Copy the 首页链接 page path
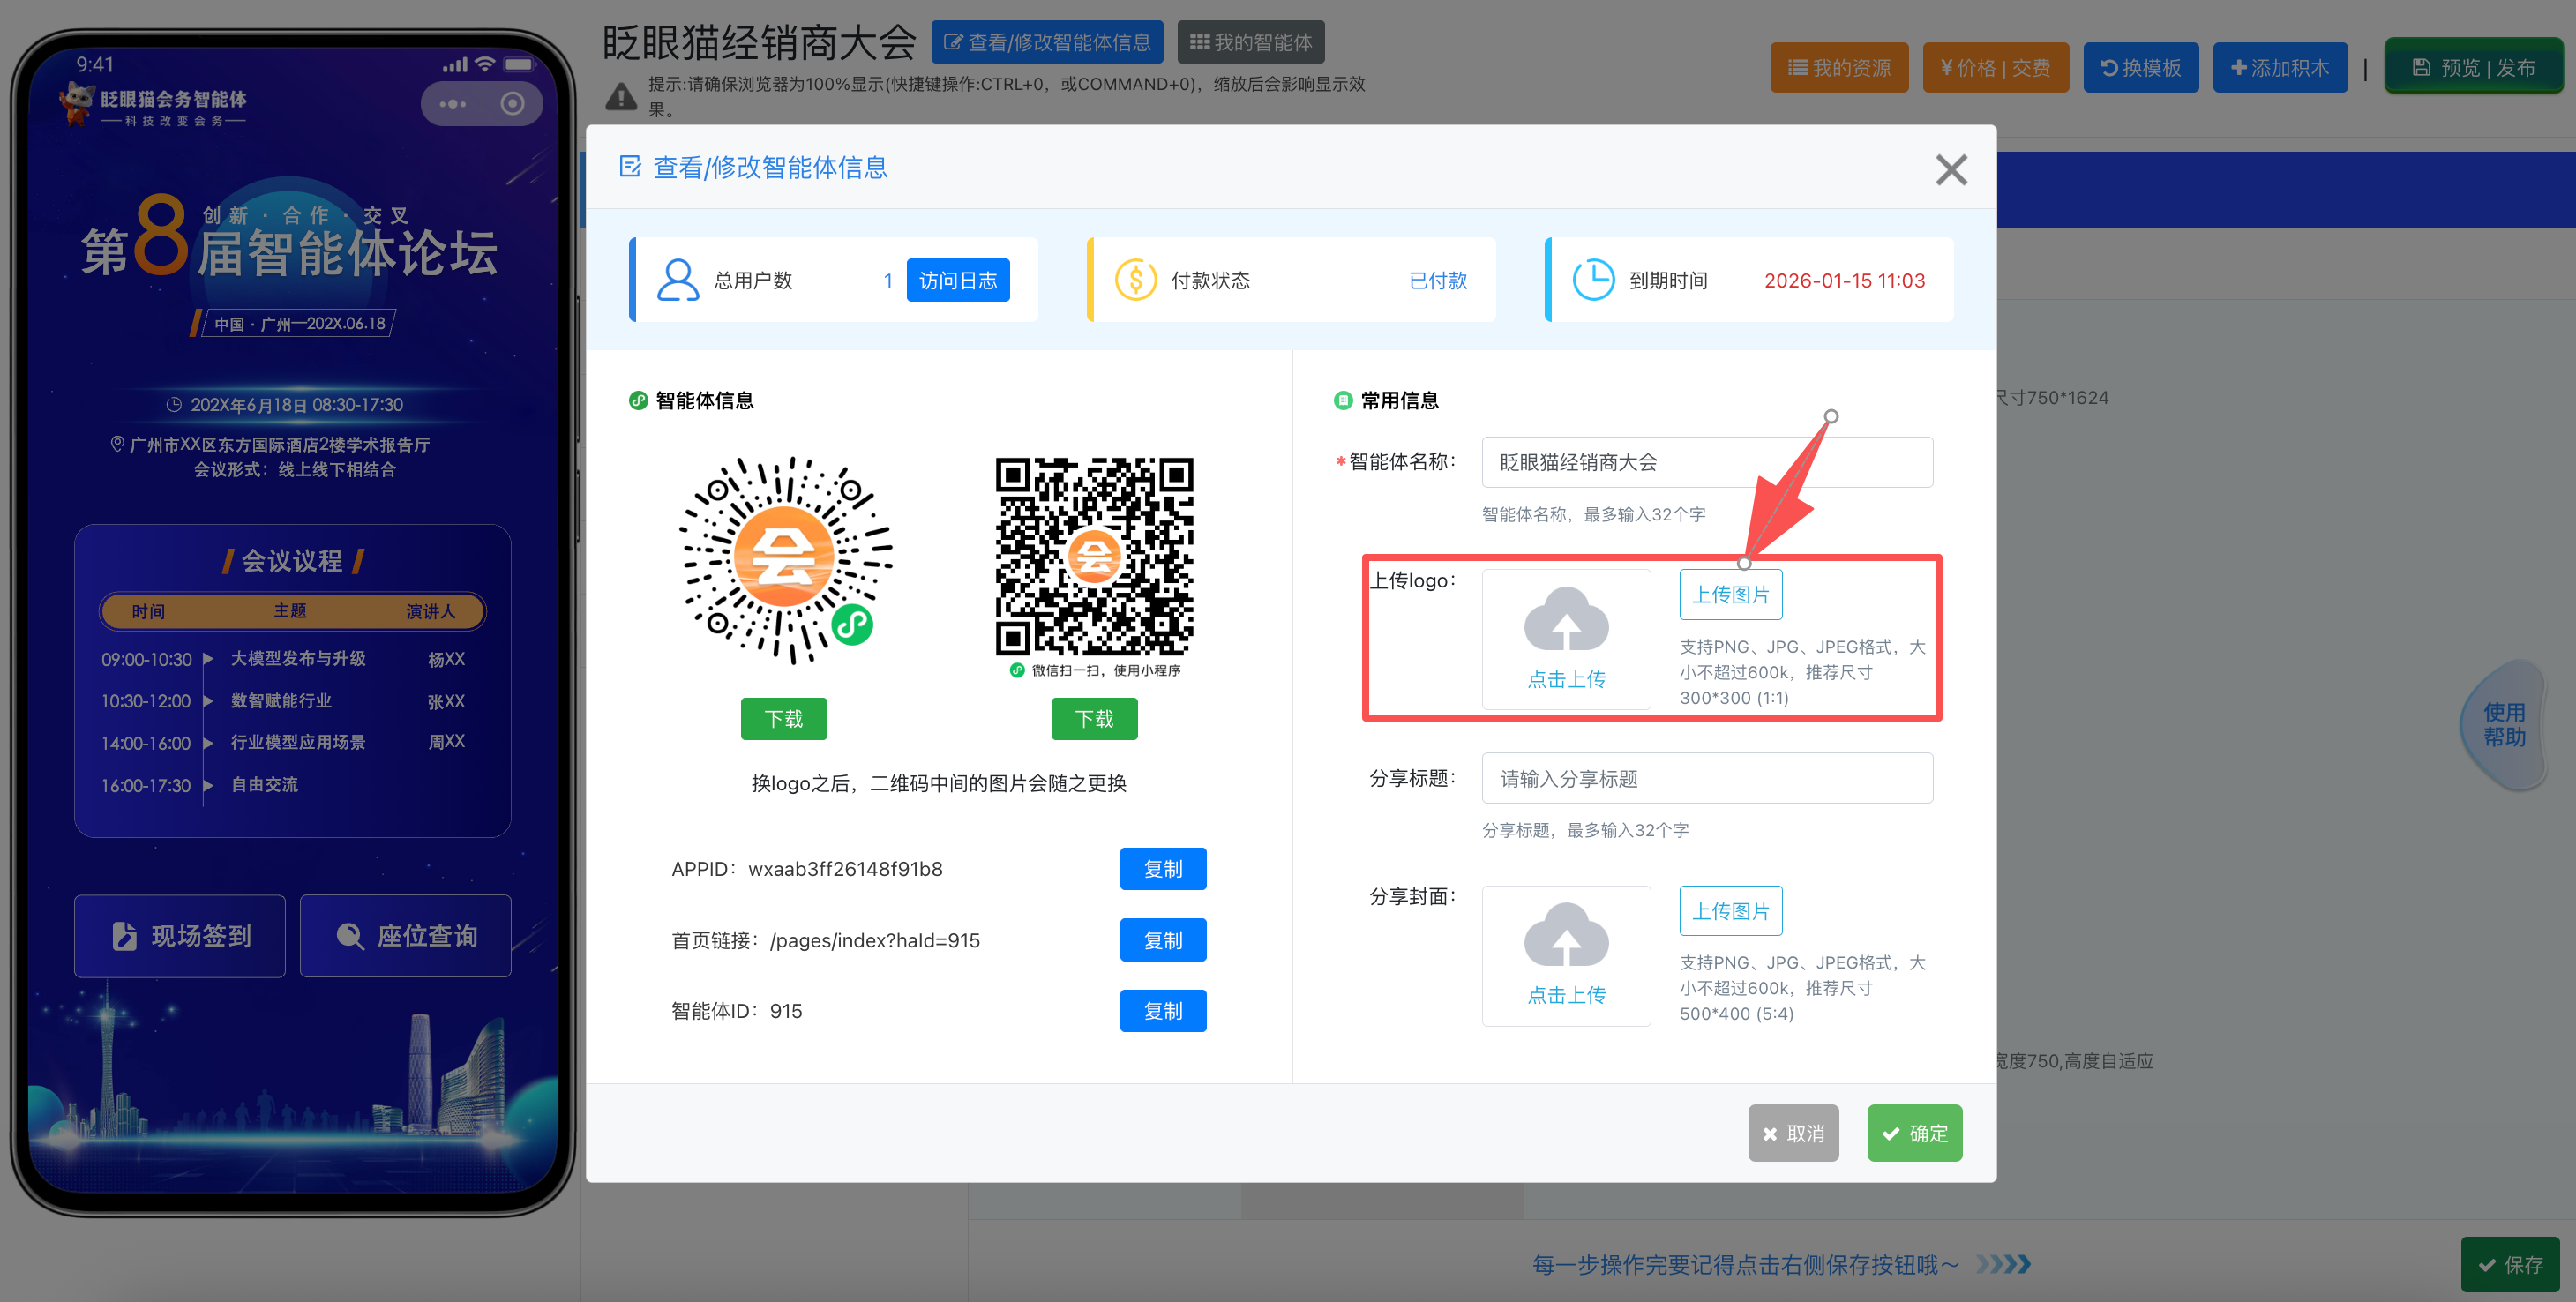The image size is (2576, 1302). [1162, 940]
